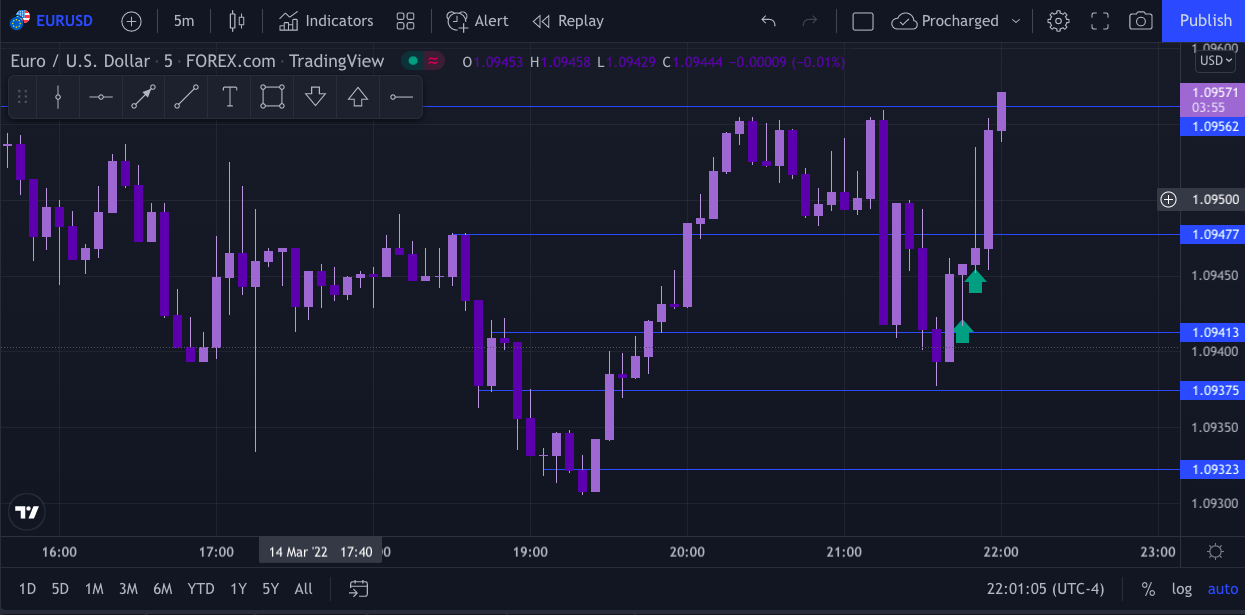
Task: Select the YTD date range tab
Action: 201,589
